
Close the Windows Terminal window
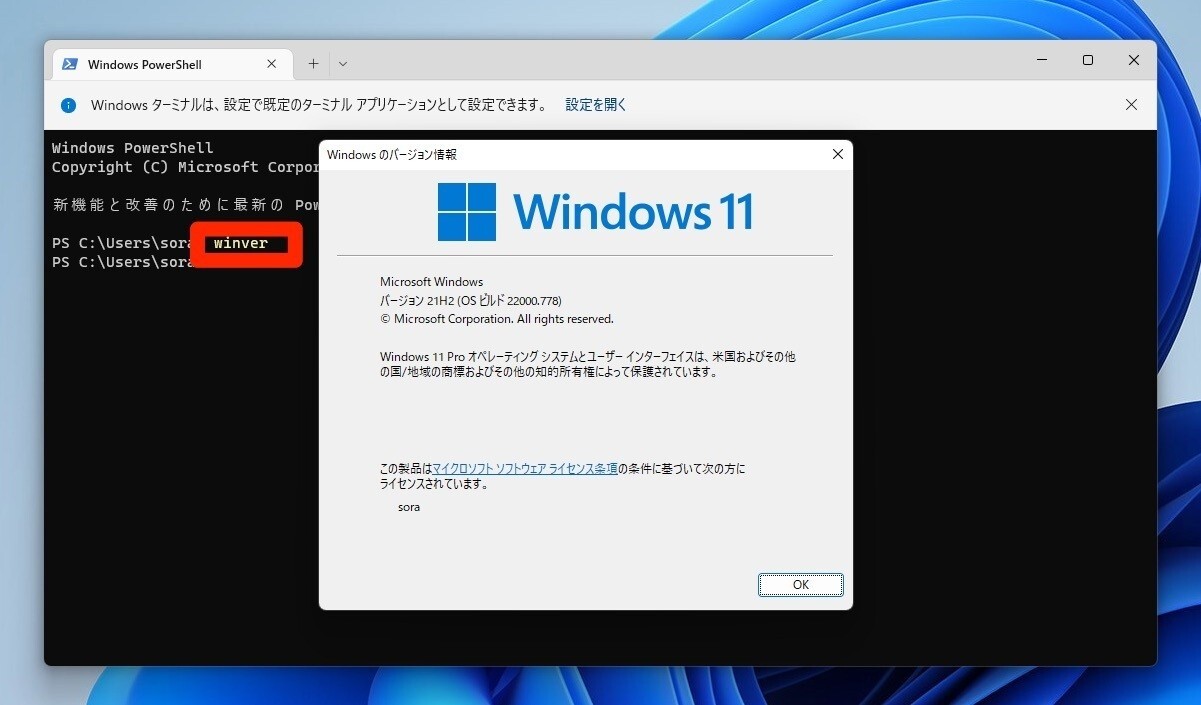(x=1133, y=60)
